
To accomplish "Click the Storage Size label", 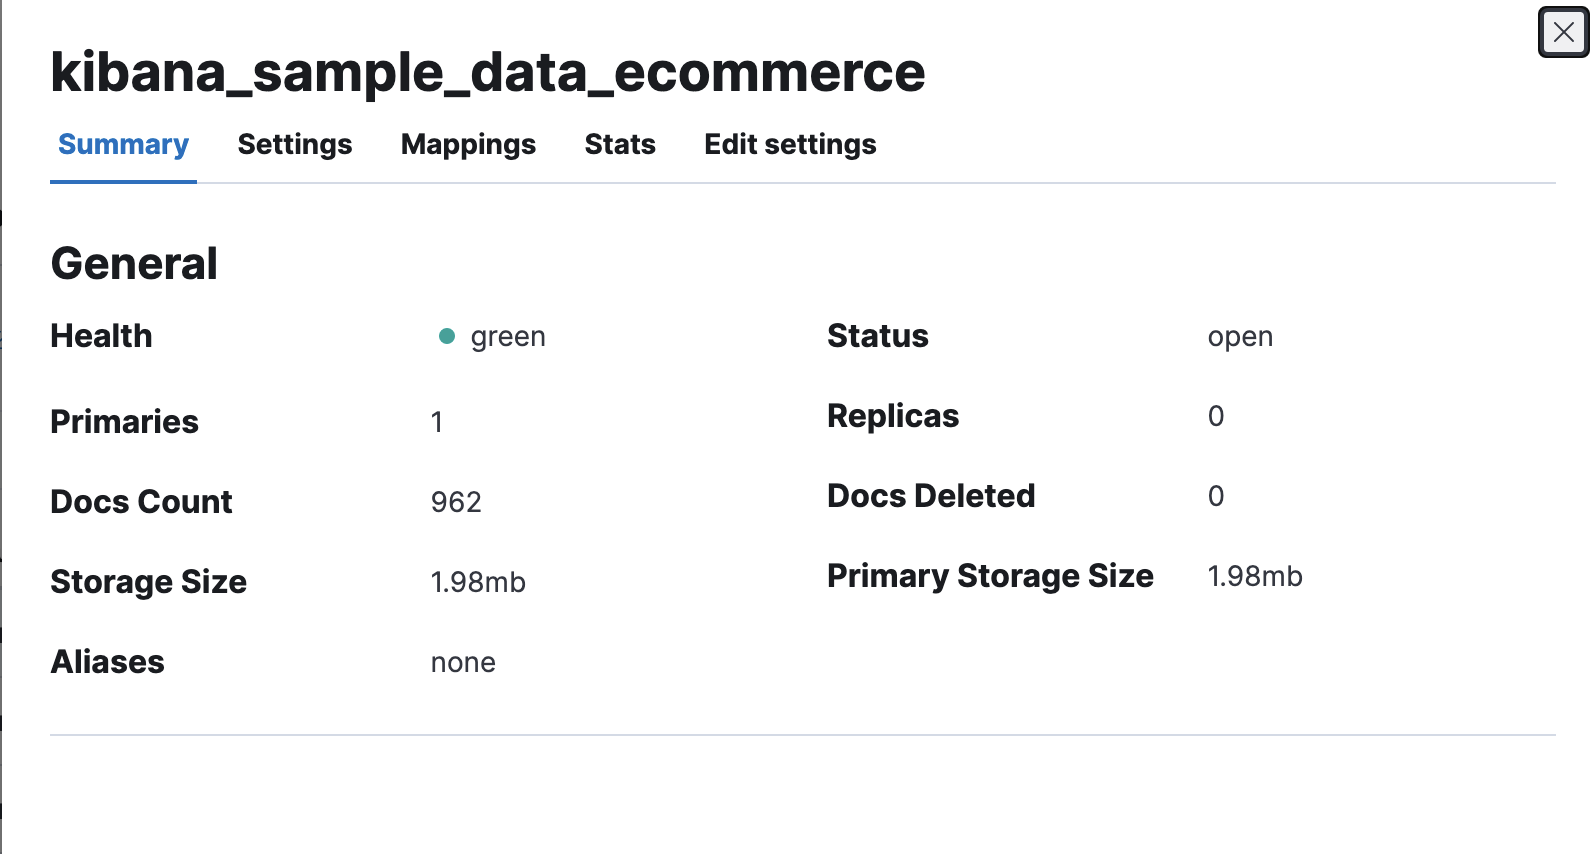I will click(148, 582).
